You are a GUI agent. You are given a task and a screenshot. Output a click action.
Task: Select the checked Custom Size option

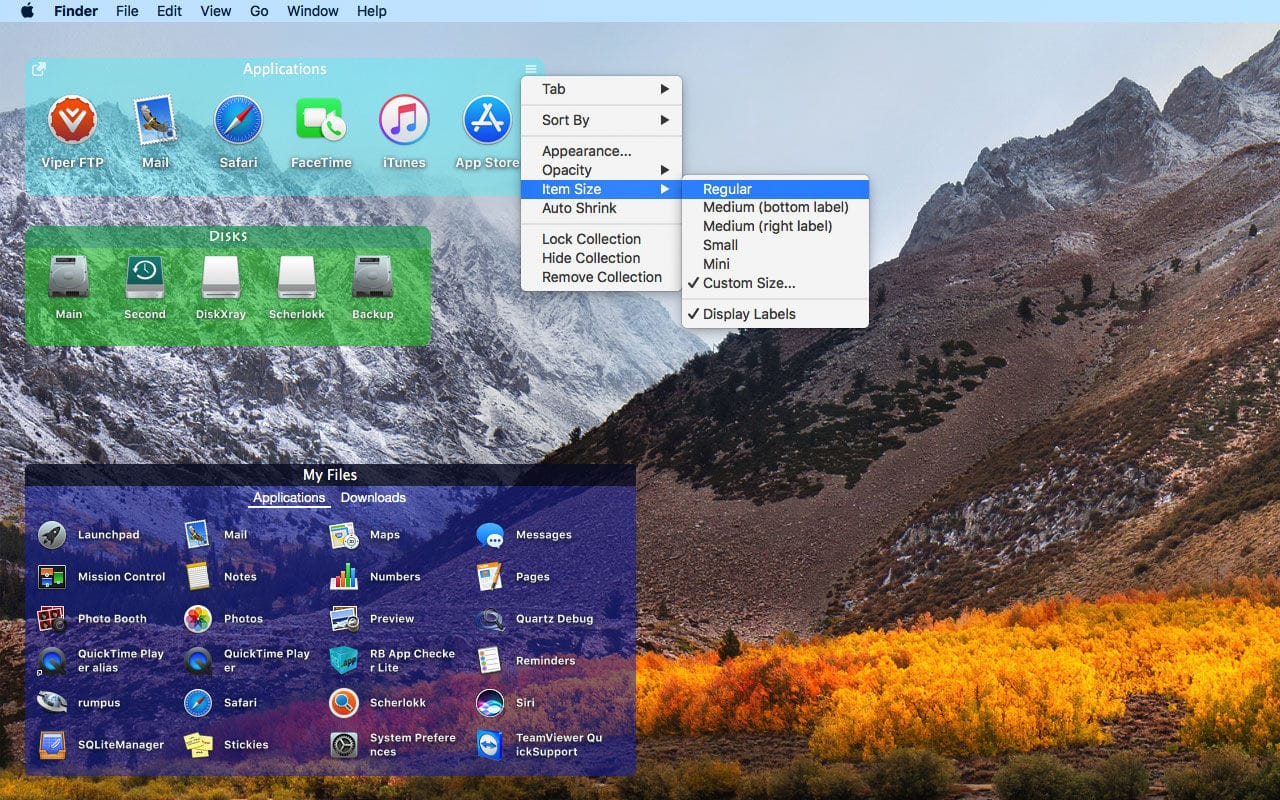coord(749,283)
